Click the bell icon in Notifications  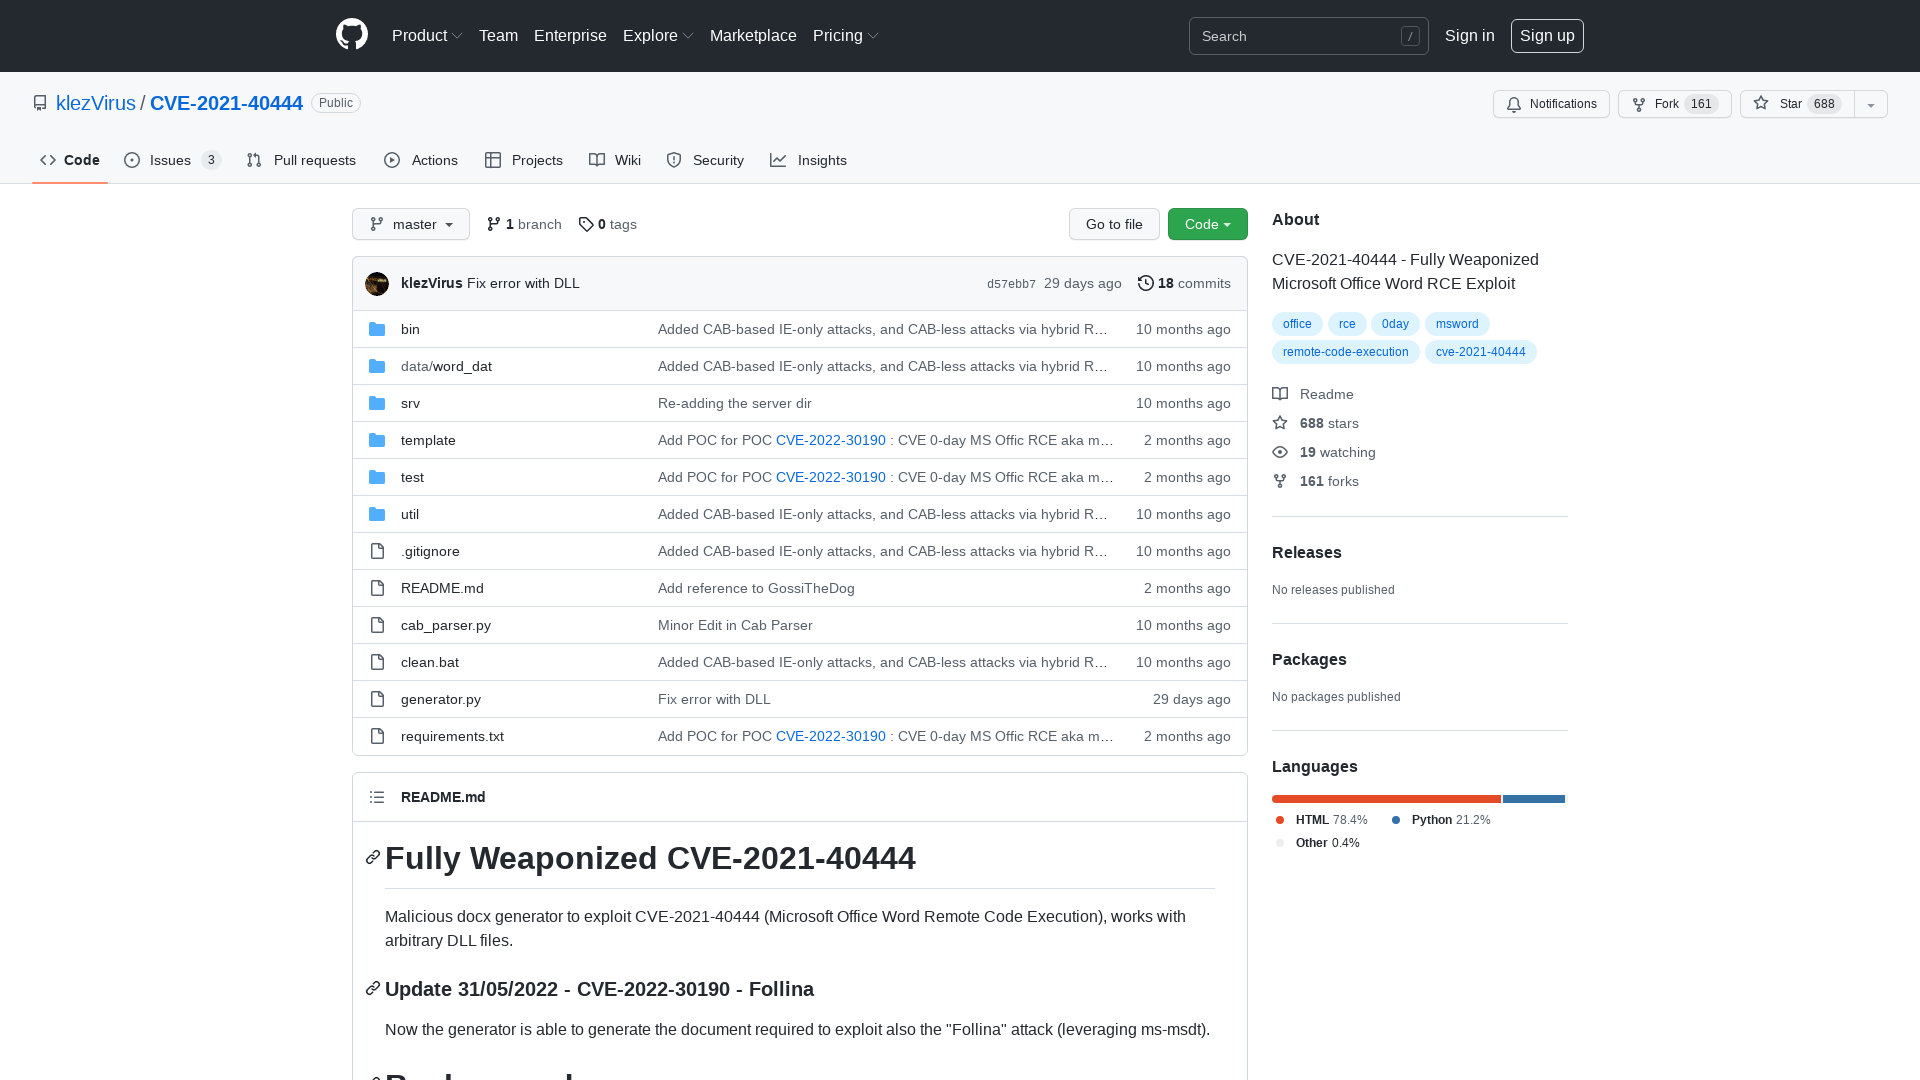pyautogui.click(x=1514, y=104)
